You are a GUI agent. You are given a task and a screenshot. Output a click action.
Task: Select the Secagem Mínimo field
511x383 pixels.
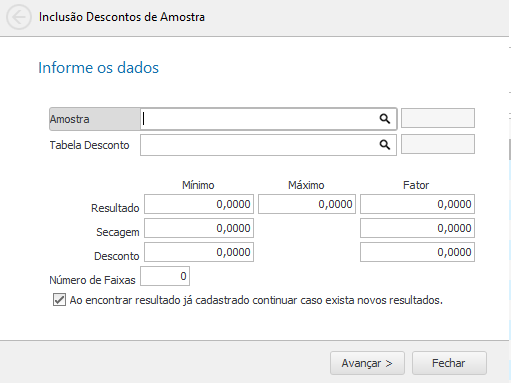(x=199, y=228)
